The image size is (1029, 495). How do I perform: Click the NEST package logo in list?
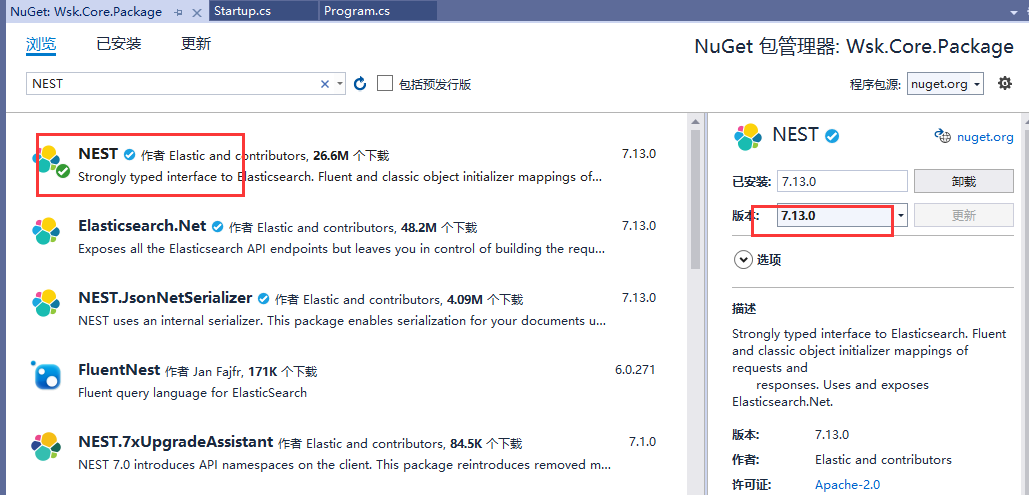pos(48,160)
